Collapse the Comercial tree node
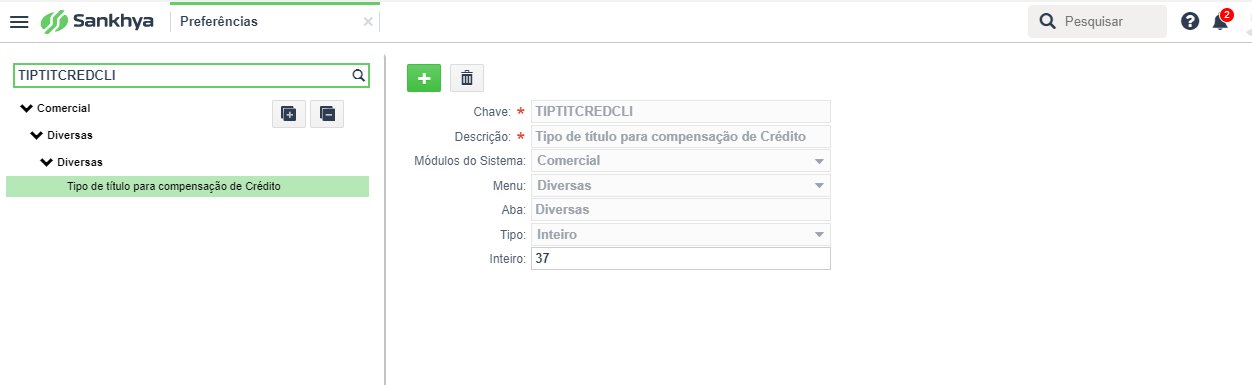The height and width of the screenshot is (385, 1252). point(26,107)
